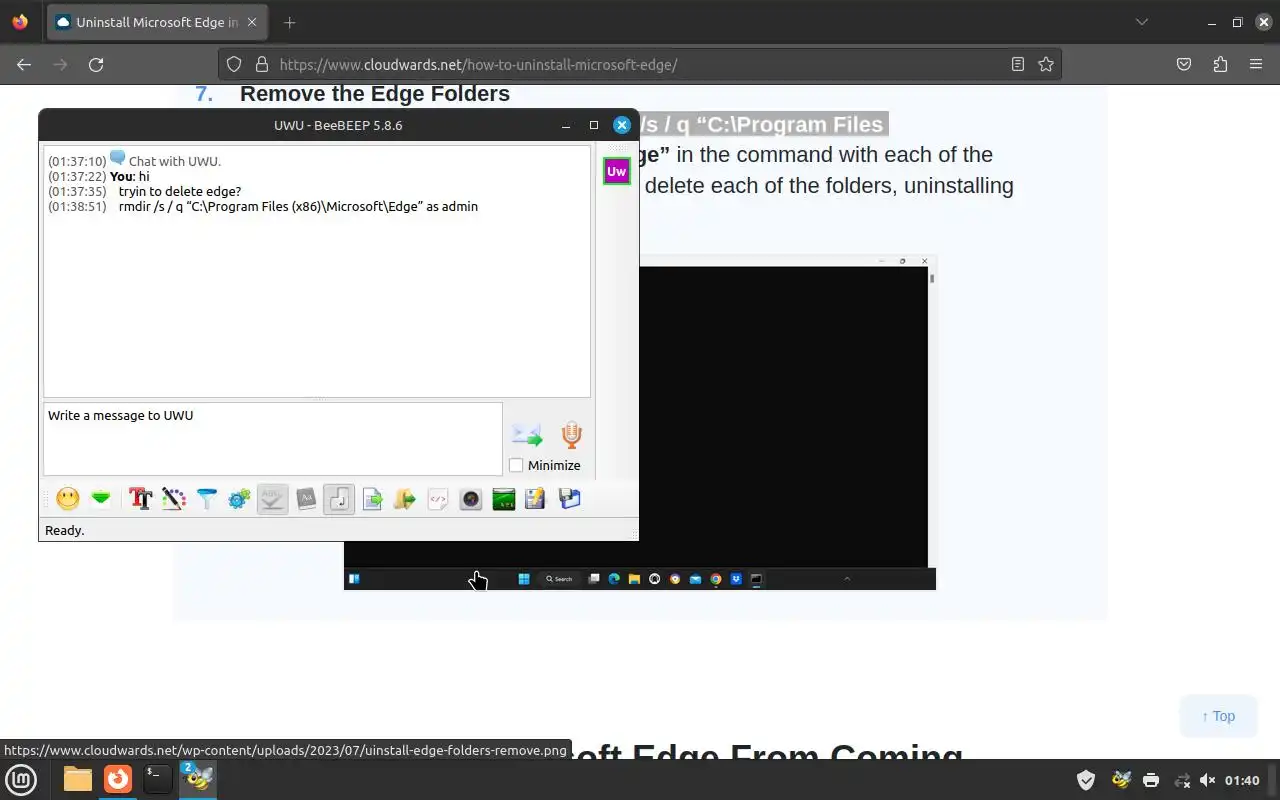Click the rmdir command chat message
This screenshot has height=800, width=1280.
(x=298, y=206)
